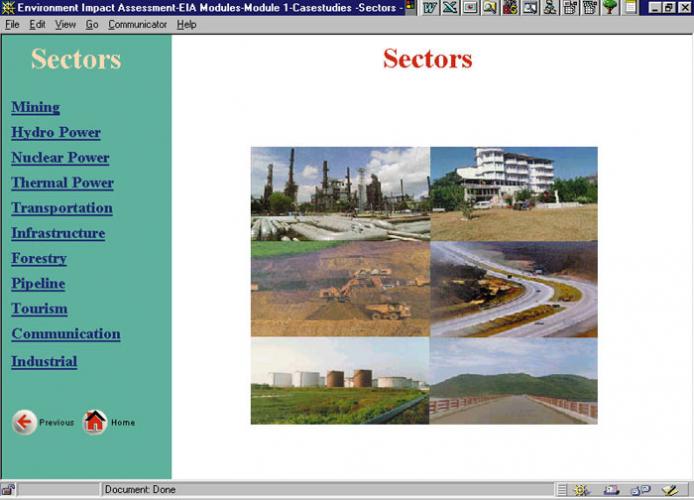Image resolution: width=694 pixels, height=500 pixels.
Task: Click the Netscape window icon at title left
Action: point(8,8)
